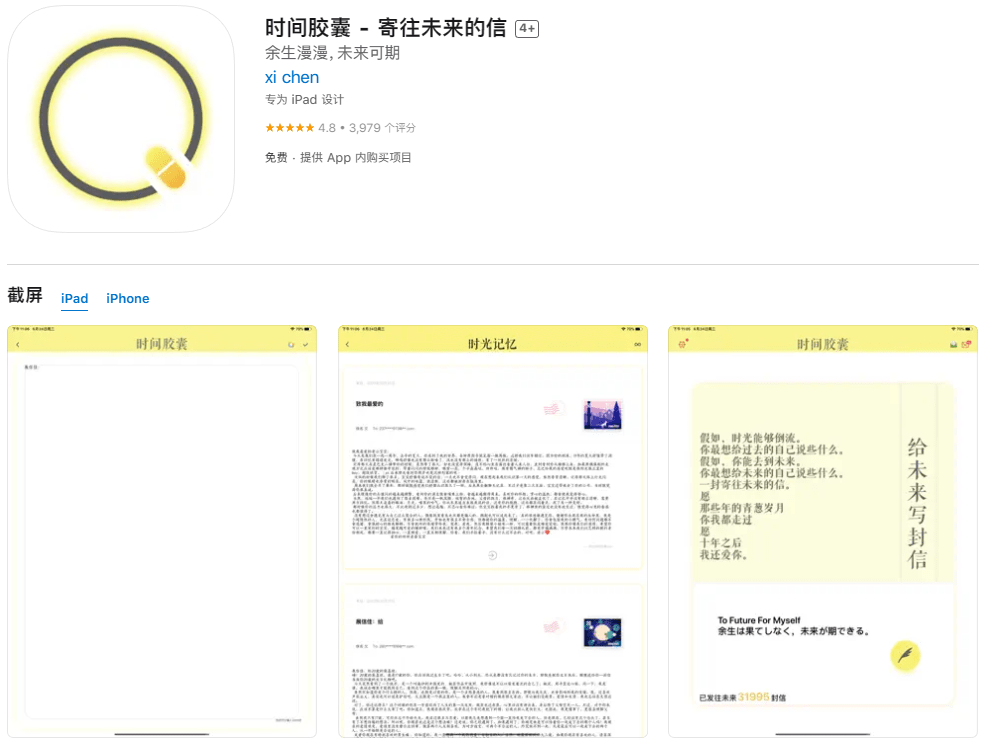This screenshot has height=745, width=986.
Task: Tap the infinity icon in the 时光记忆 header
Action: coord(638,345)
